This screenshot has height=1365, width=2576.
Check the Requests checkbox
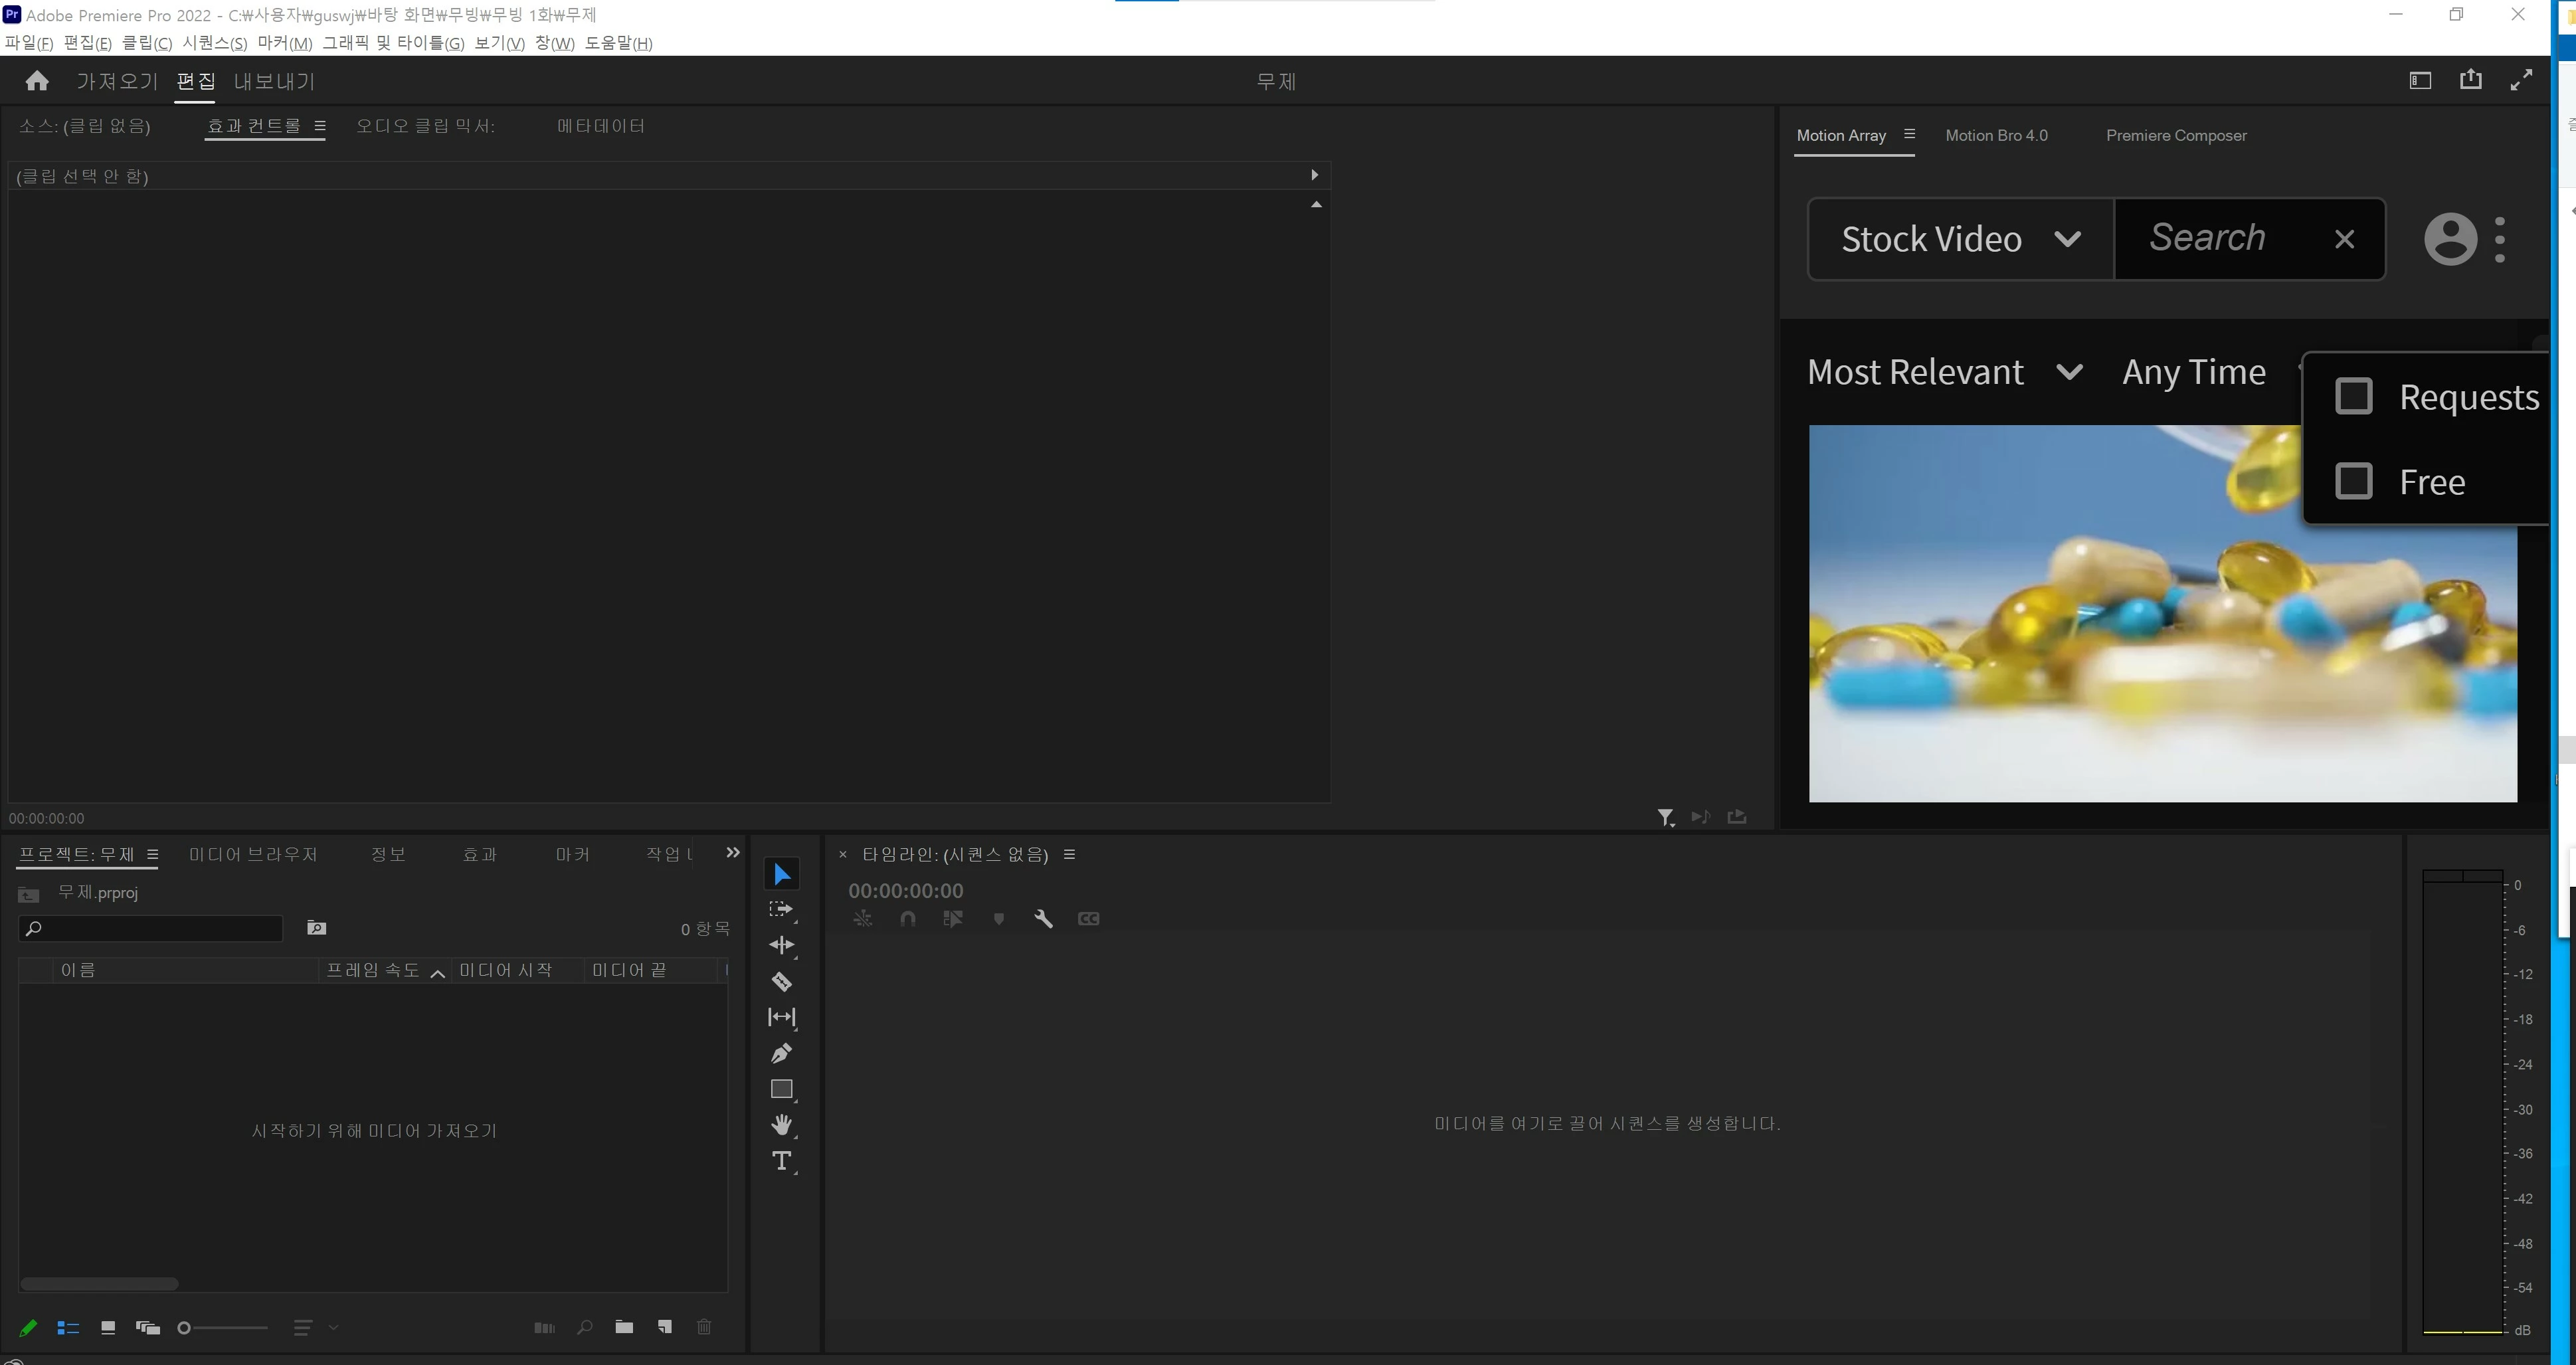[x=2353, y=396]
